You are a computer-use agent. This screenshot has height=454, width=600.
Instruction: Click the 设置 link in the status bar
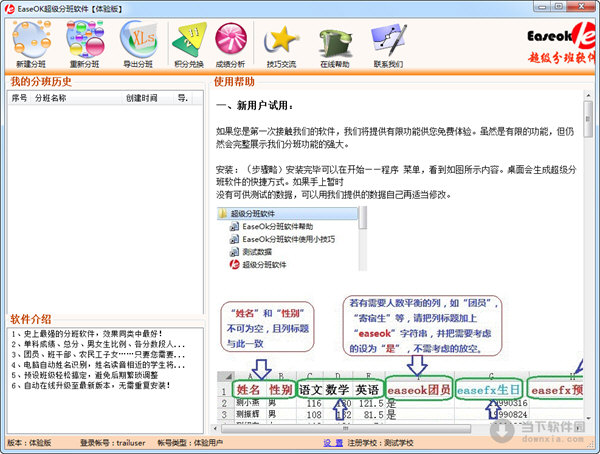coord(333,443)
